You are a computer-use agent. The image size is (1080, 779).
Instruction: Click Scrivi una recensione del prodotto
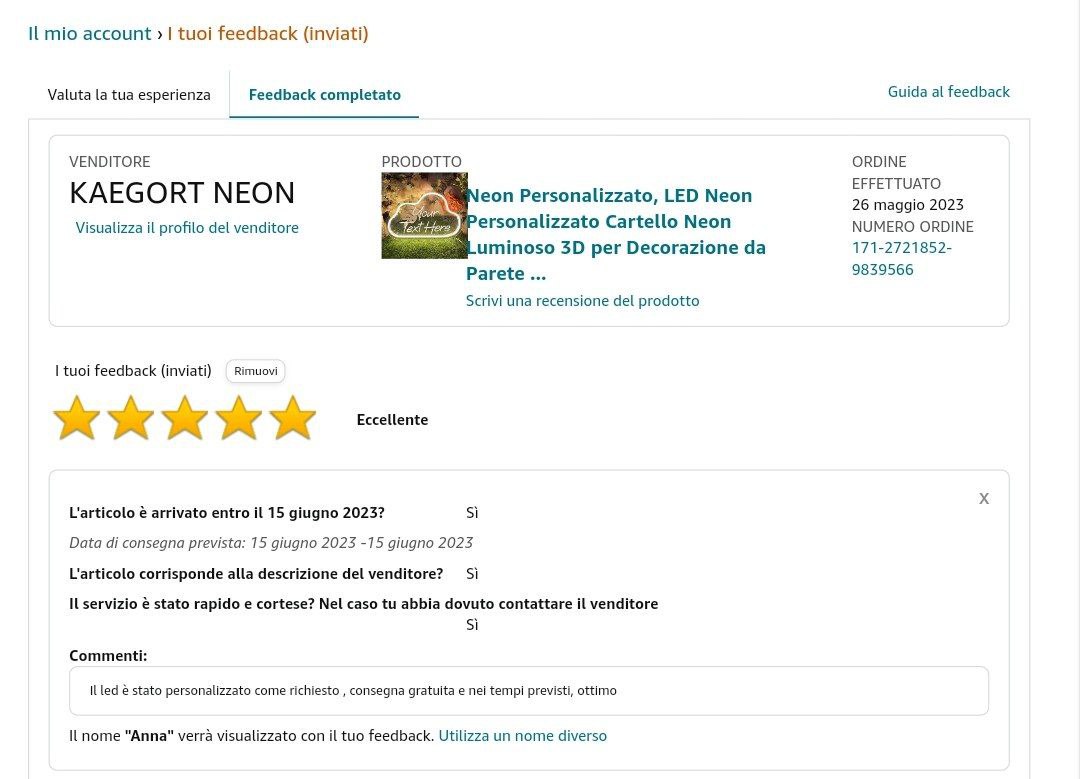point(582,301)
